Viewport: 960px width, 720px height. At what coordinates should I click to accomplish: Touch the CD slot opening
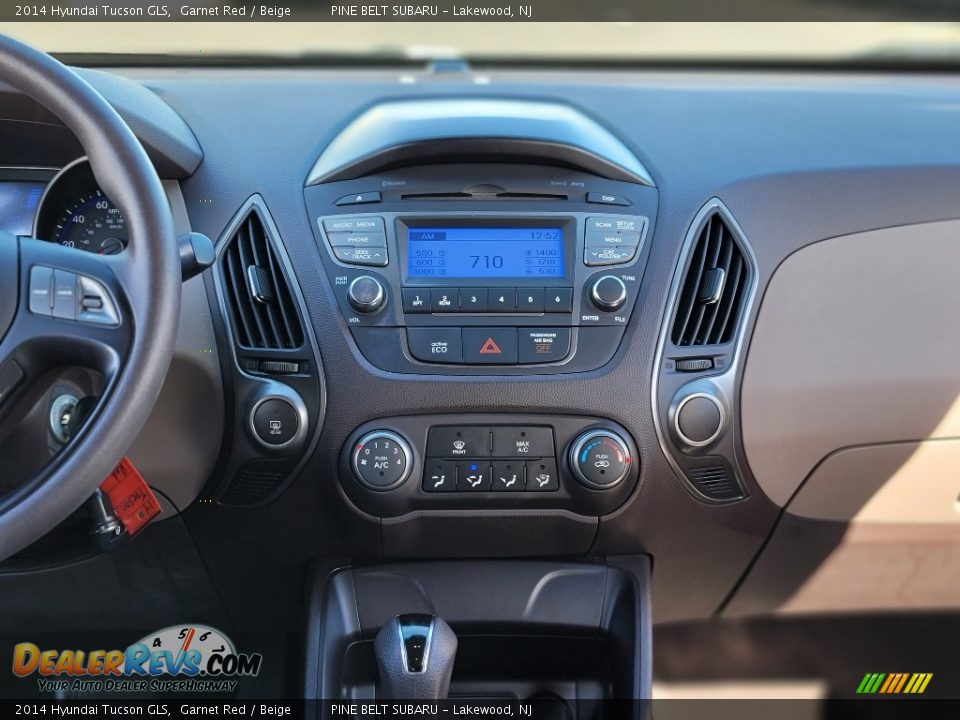[484, 196]
